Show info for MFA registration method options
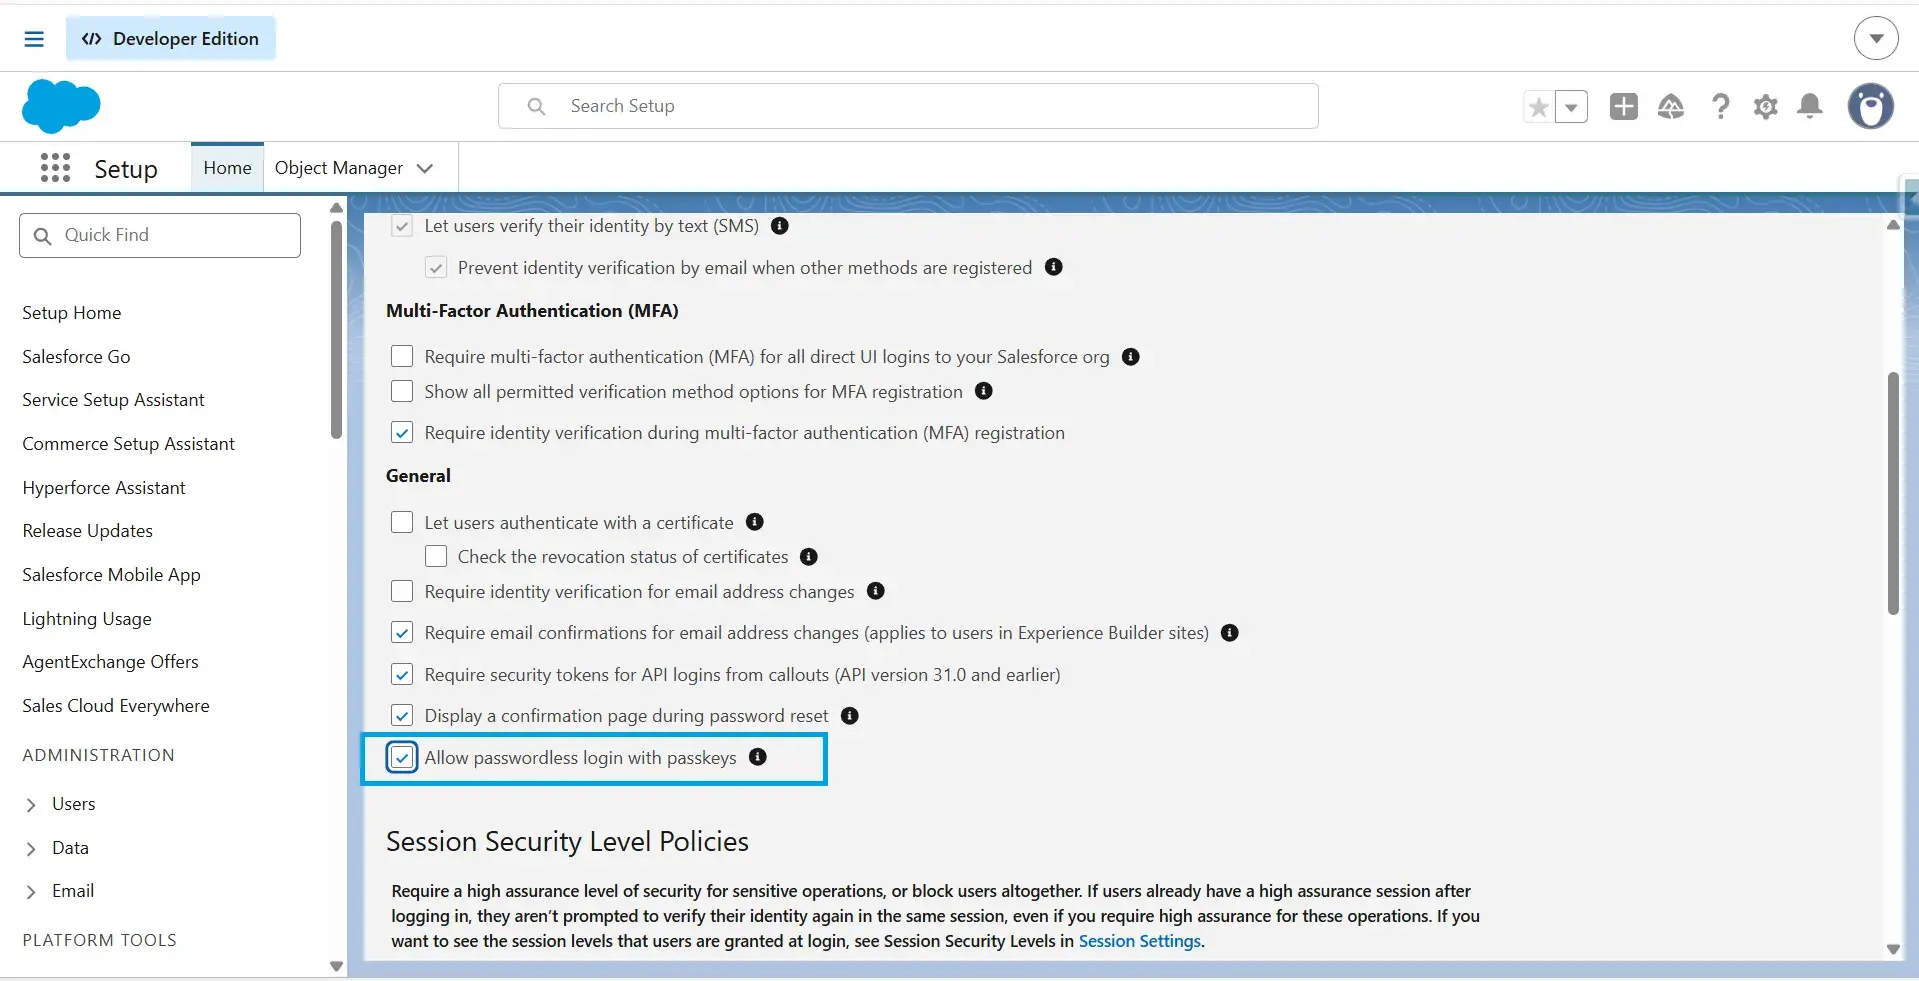 point(984,391)
